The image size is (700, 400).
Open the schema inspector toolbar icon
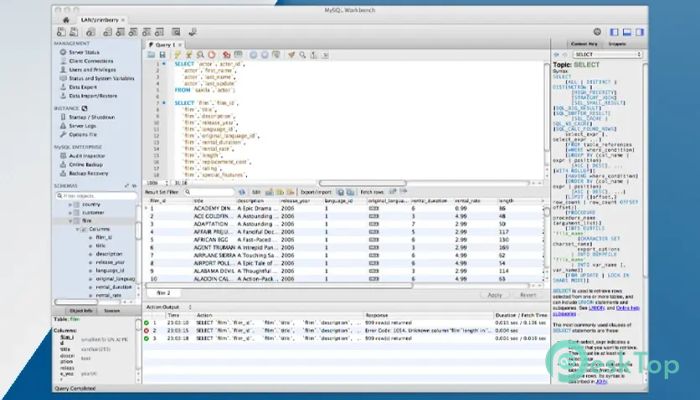pos(91,32)
